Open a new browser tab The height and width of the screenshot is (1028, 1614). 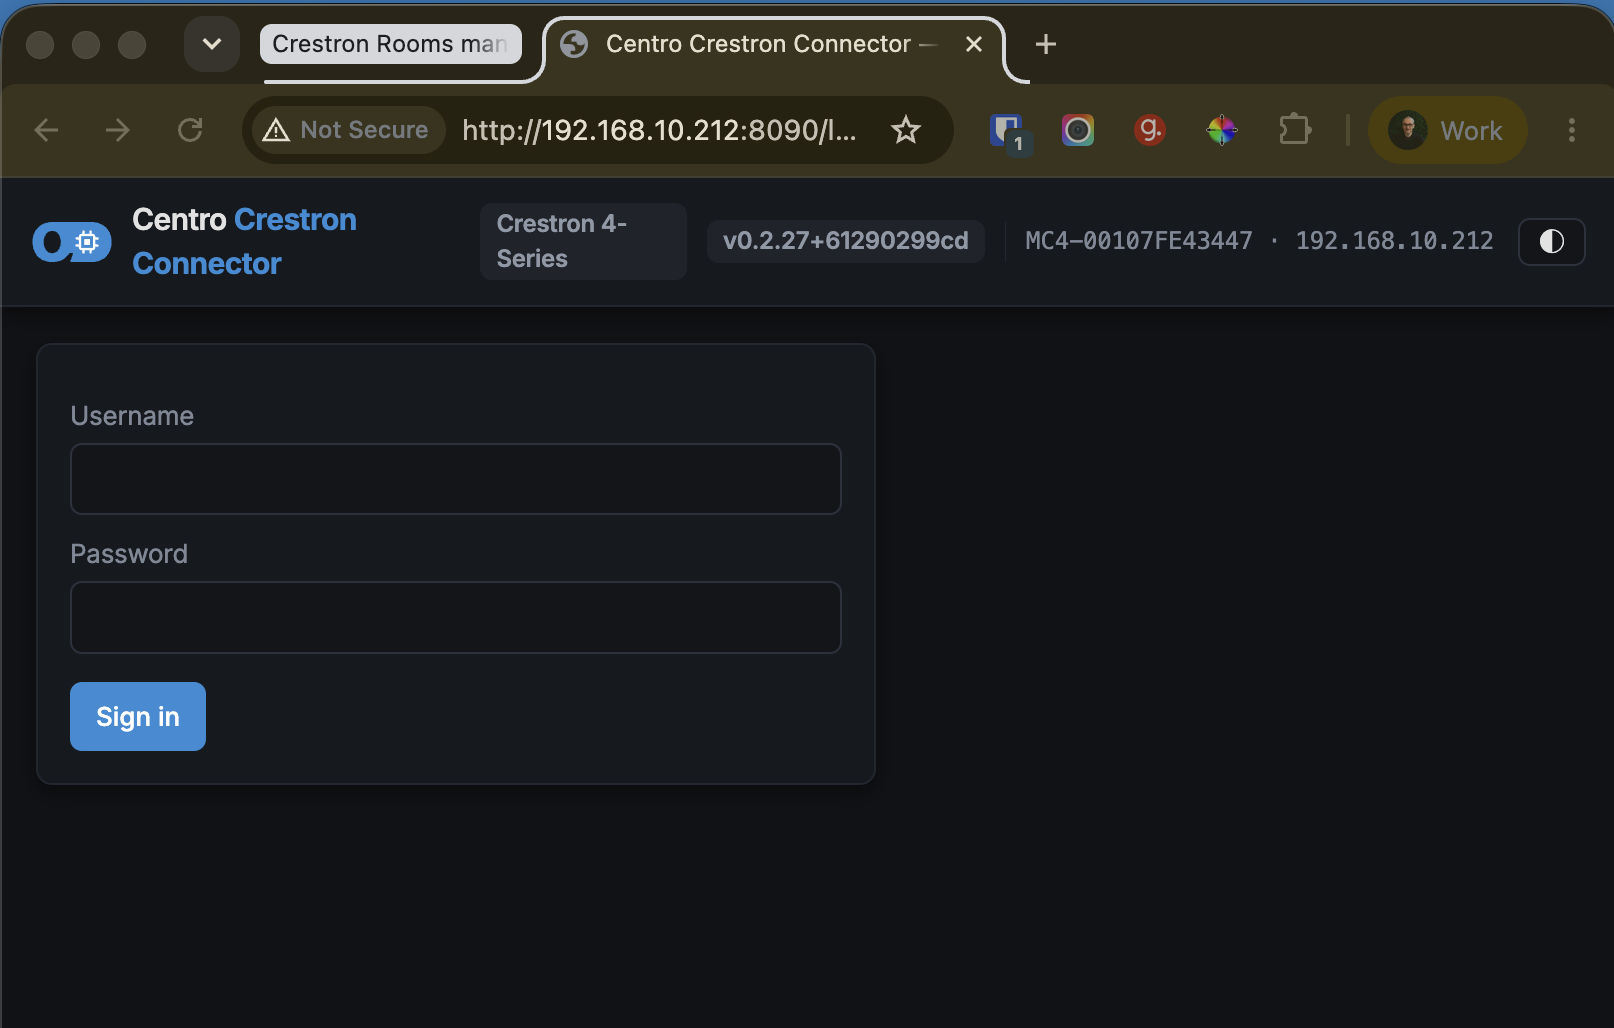point(1046,44)
